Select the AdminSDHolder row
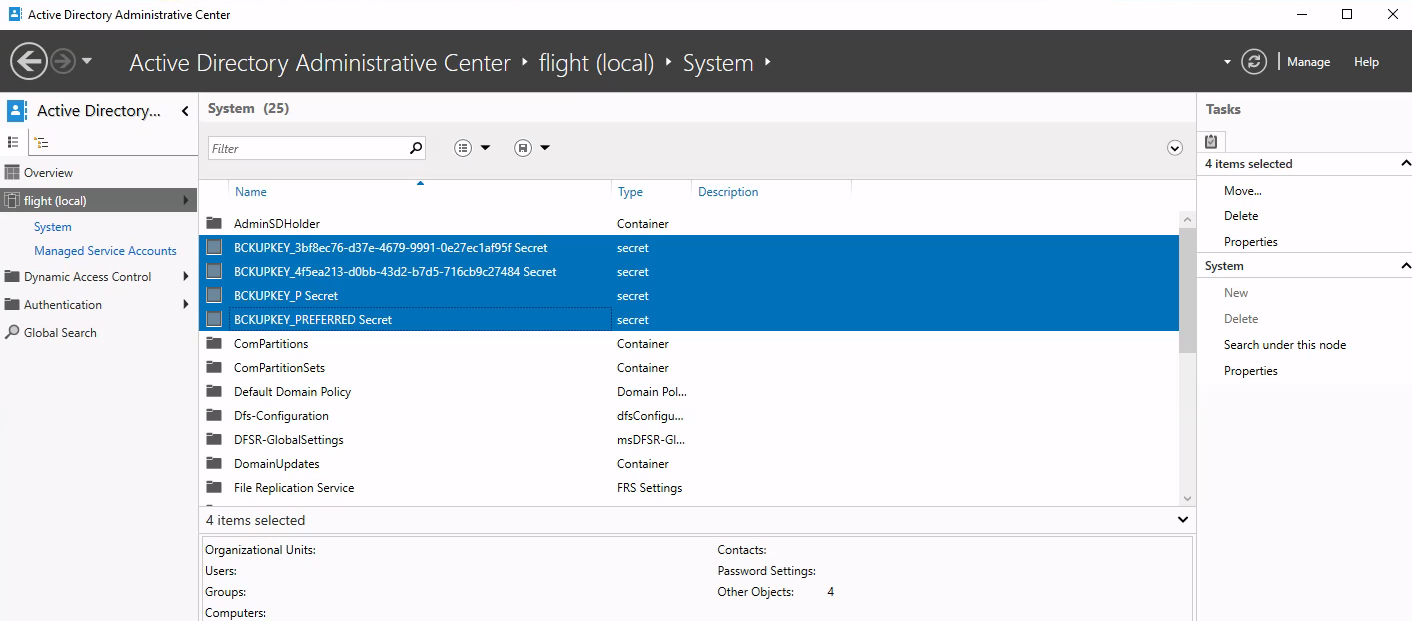This screenshot has width=1412, height=621. pos(689,224)
